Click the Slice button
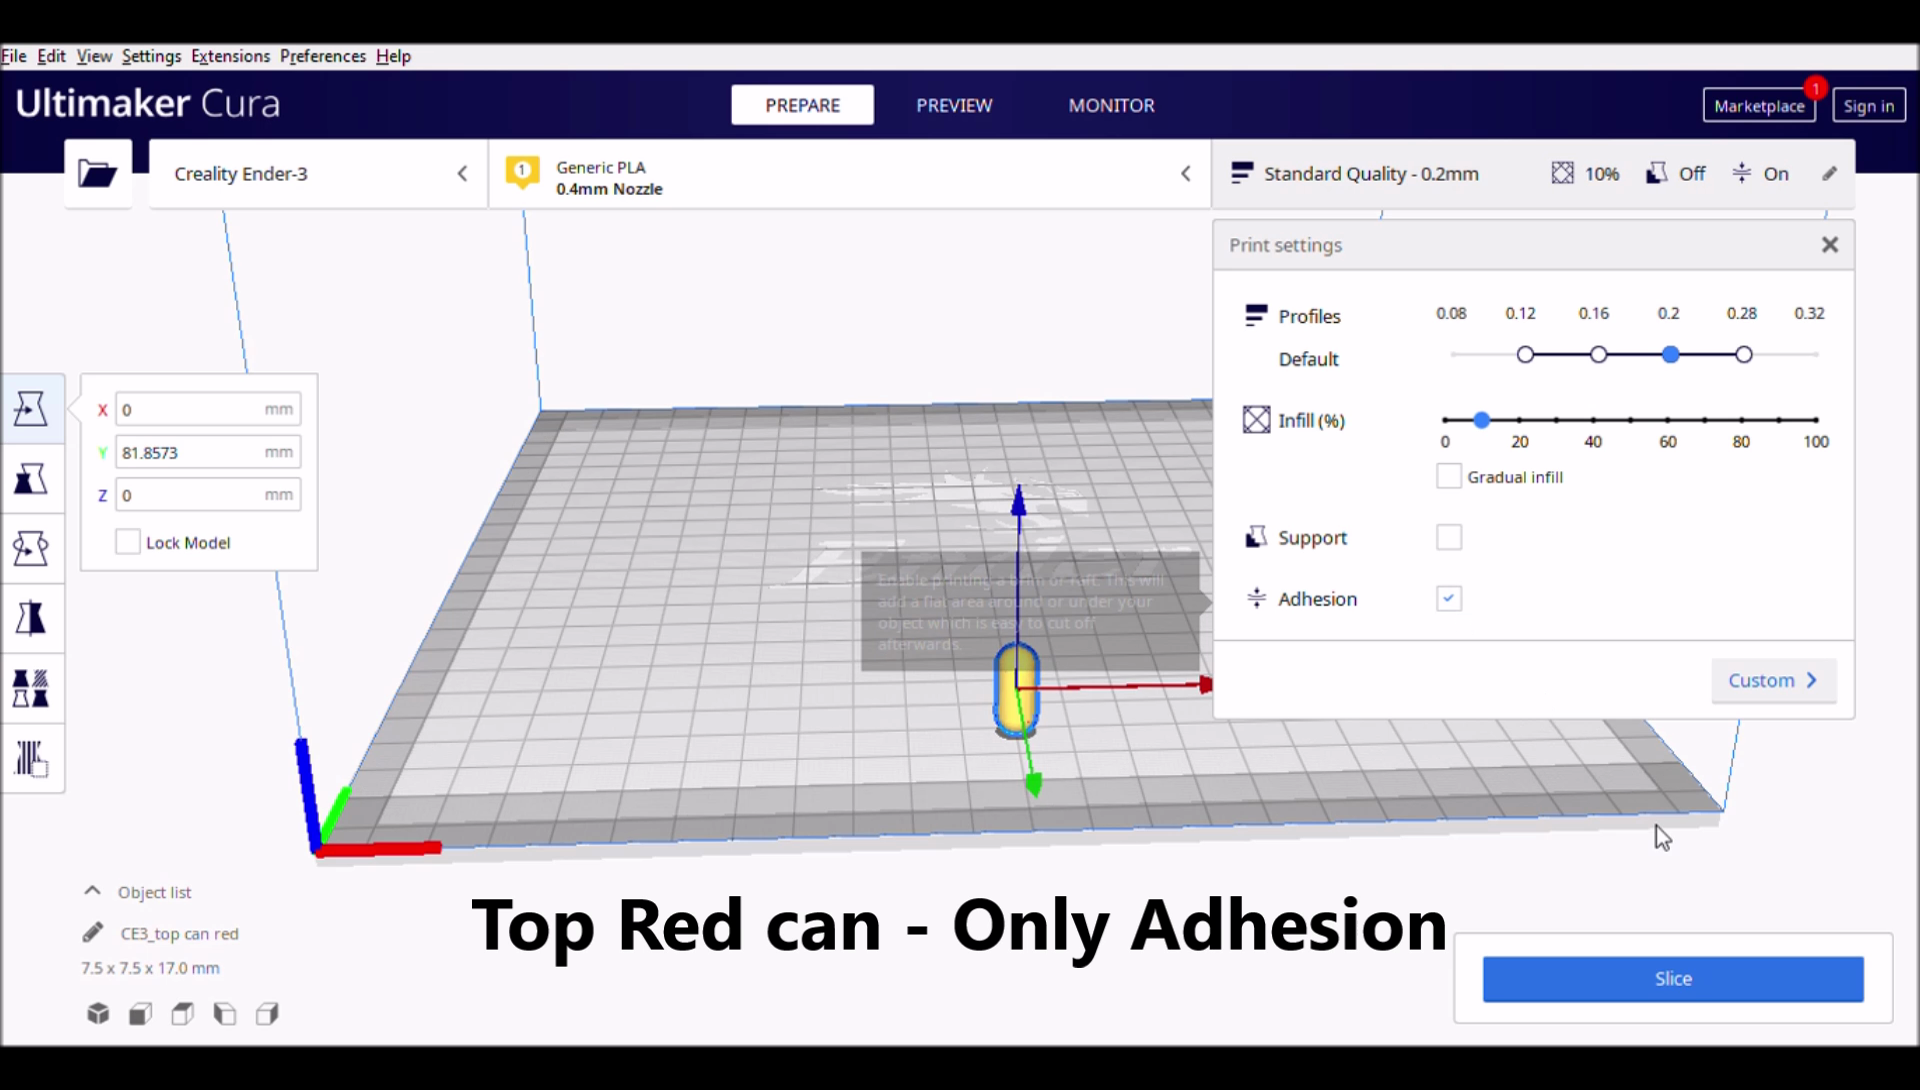Image resolution: width=1920 pixels, height=1090 pixels. point(1672,979)
